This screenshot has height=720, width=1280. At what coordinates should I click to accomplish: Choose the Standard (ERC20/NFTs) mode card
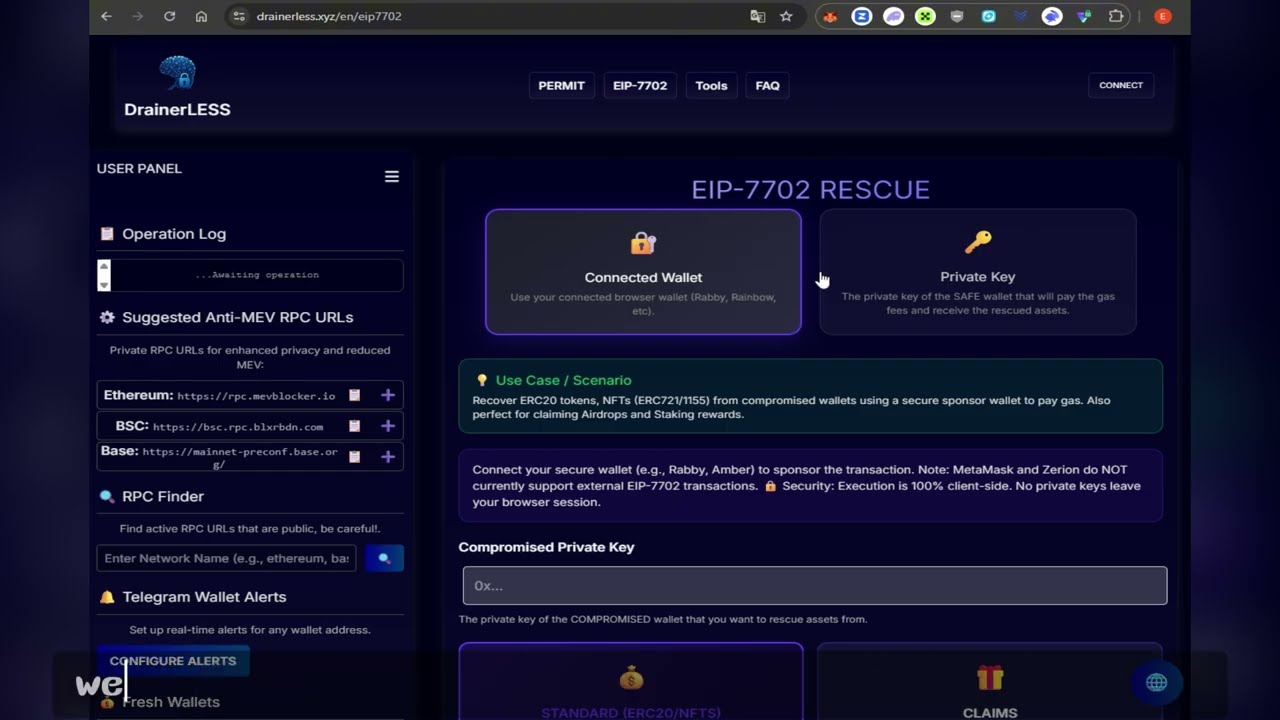point(631,682)
